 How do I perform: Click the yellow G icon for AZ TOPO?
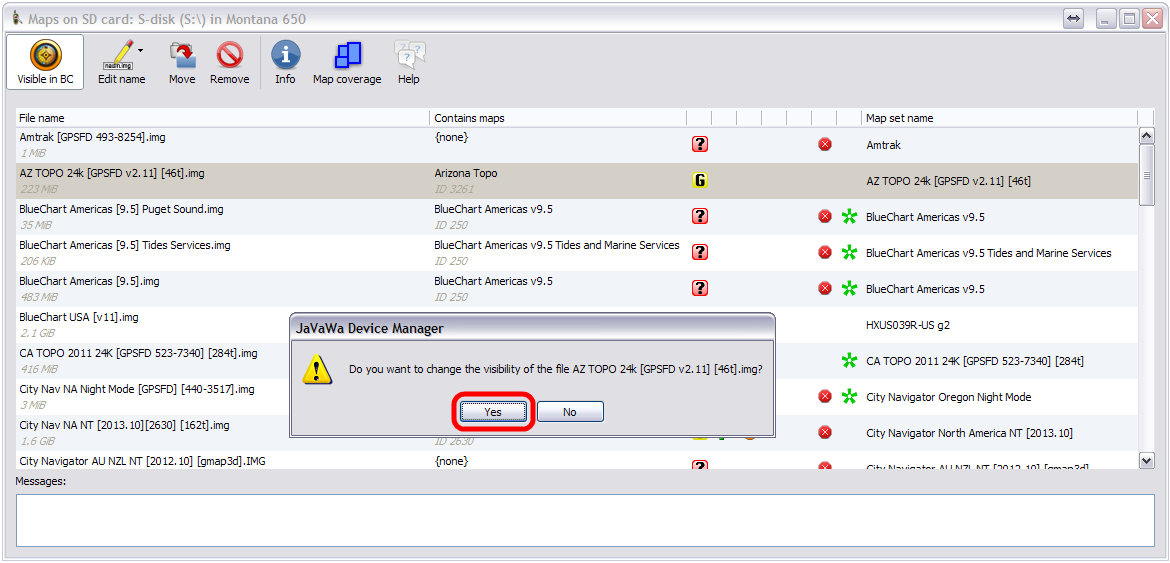click(x=700, y=180)
